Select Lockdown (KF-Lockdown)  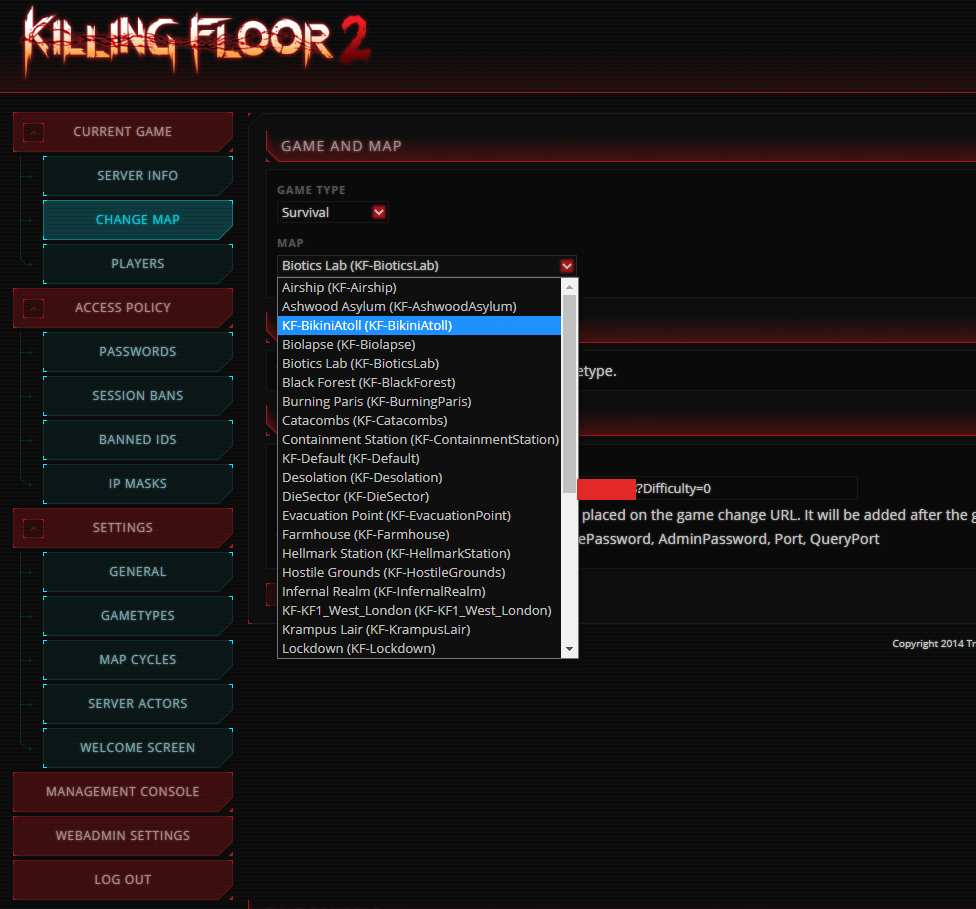pos(419,649)
